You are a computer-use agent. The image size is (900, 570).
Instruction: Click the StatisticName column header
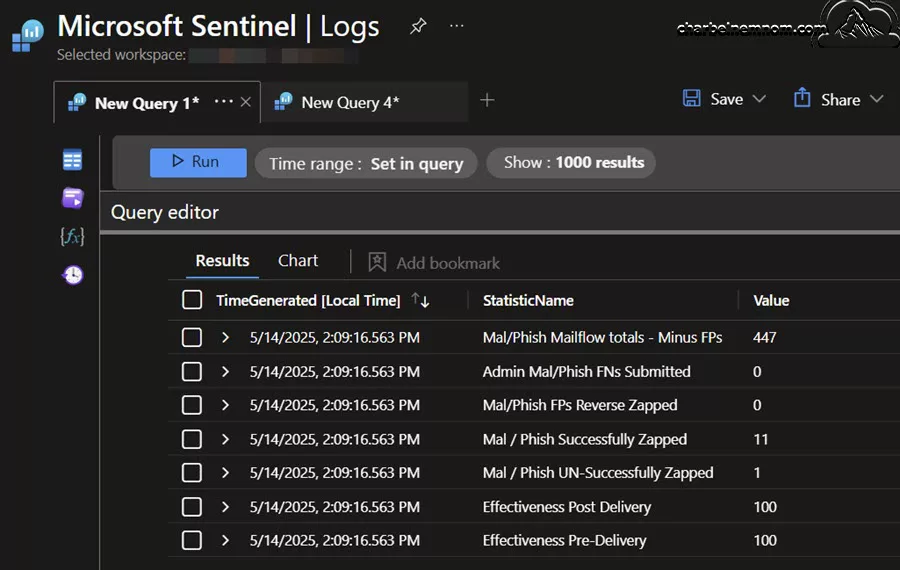tap(528, 300)
